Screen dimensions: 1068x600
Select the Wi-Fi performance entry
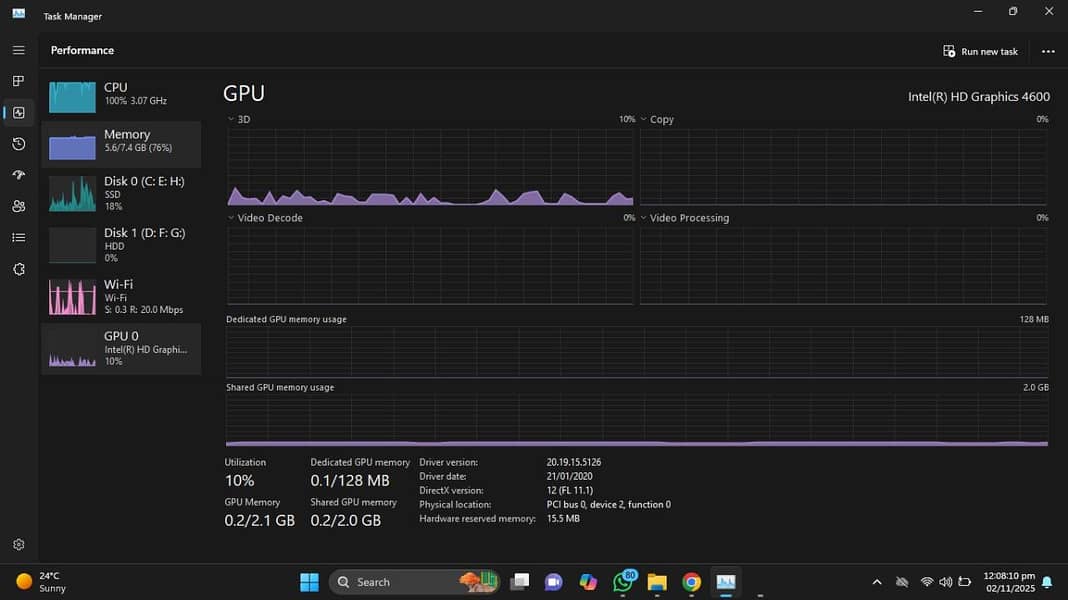pos(121,296)
